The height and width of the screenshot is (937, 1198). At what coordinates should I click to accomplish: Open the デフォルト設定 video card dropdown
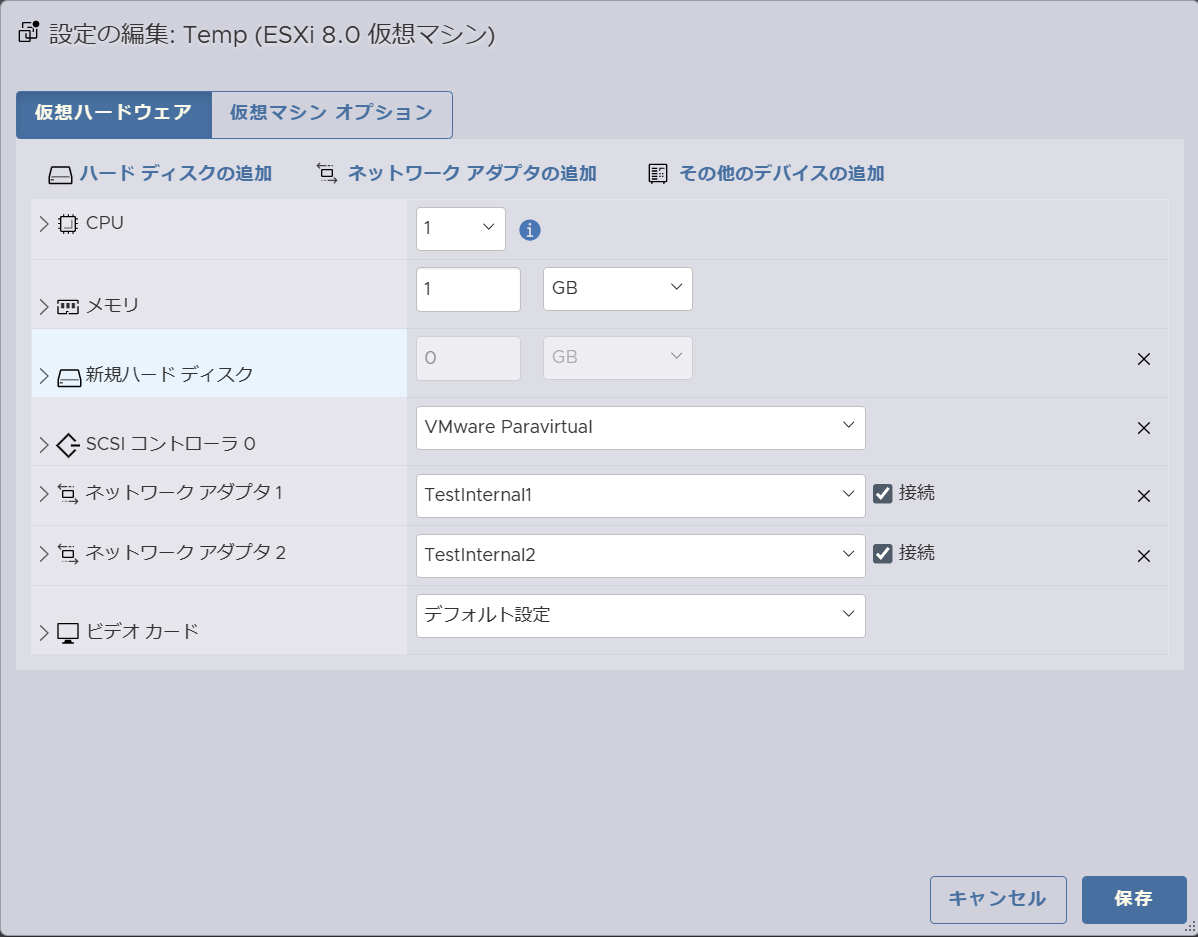640,616
